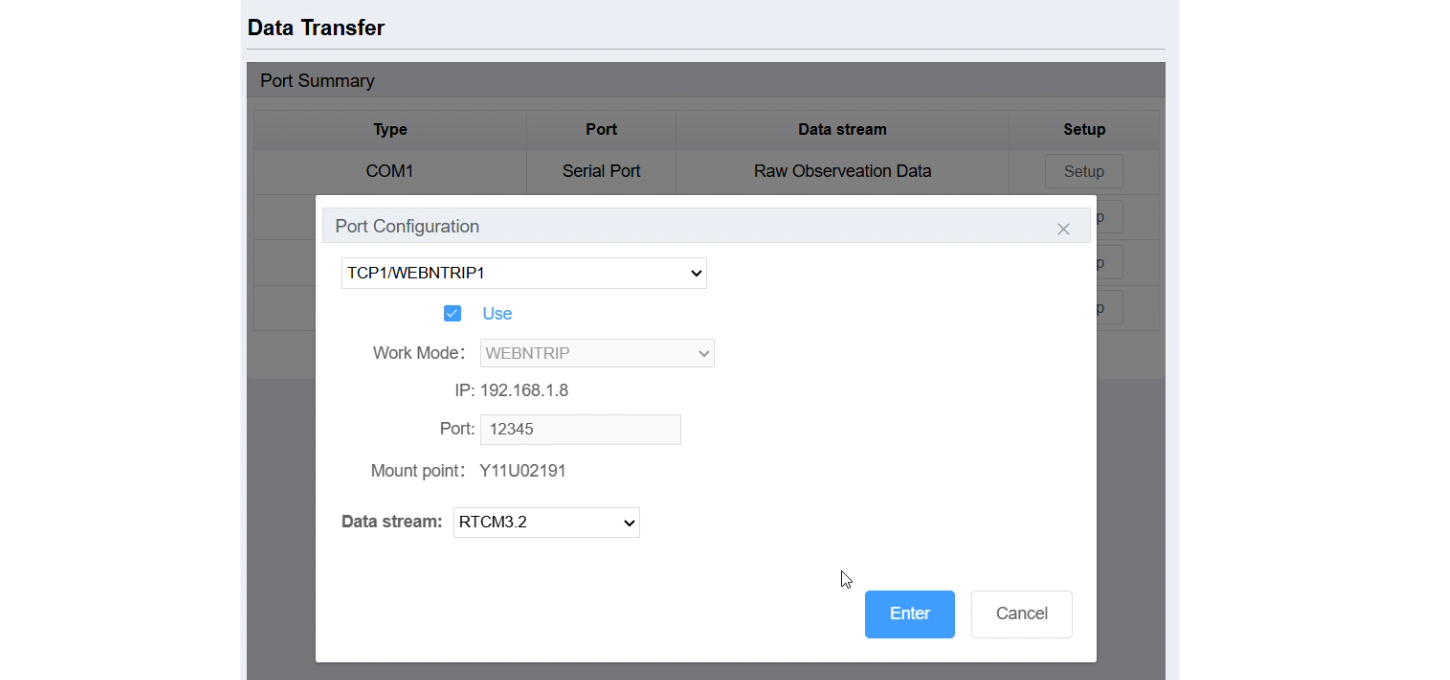1450x680 pixels.
Task: Click the Port Summary panel header
Action: coord(706,81)
